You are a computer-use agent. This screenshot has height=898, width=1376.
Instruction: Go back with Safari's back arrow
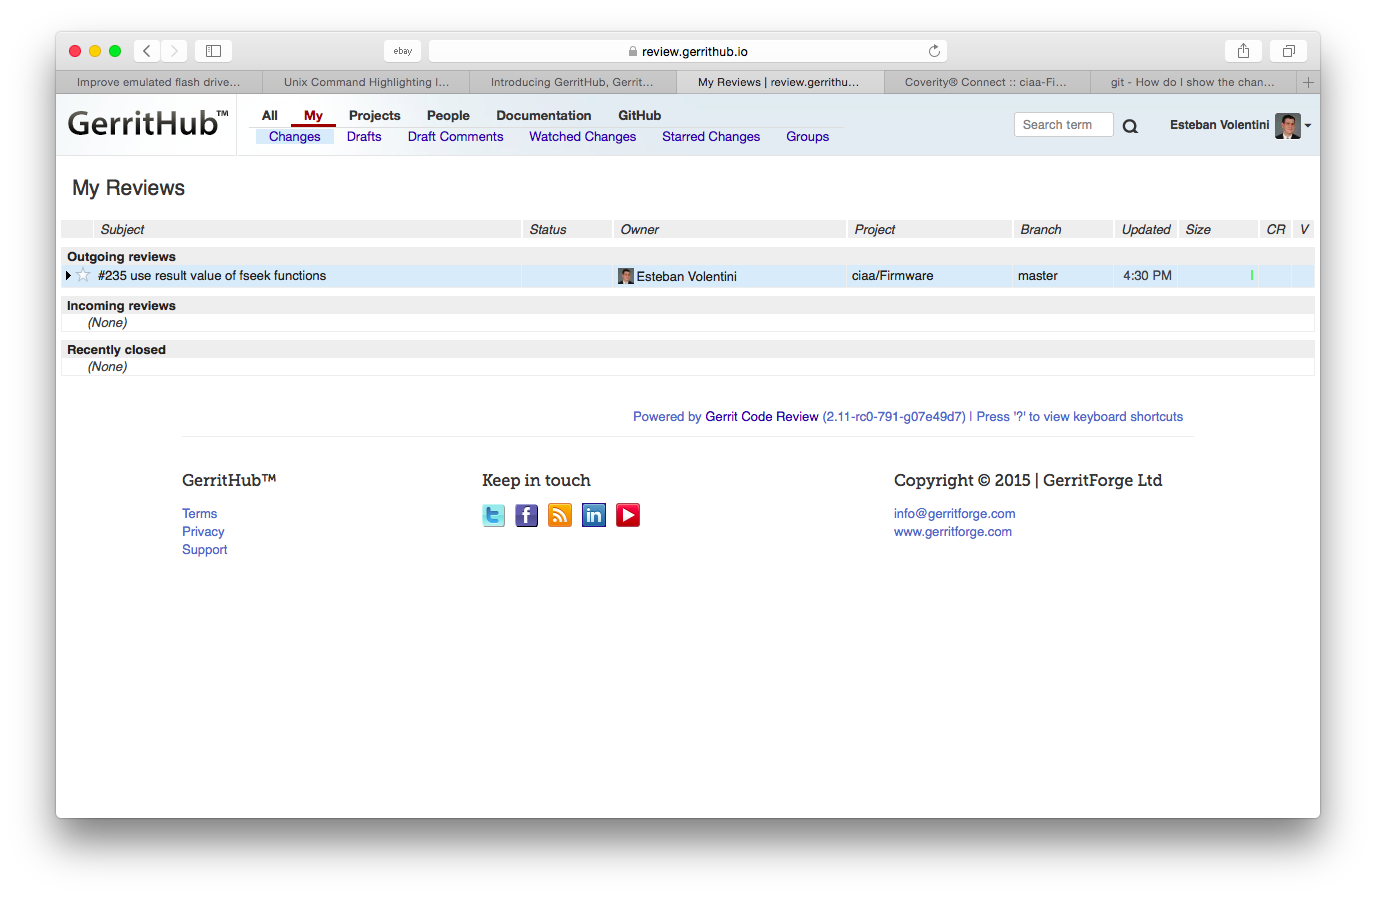coord(147,51)
